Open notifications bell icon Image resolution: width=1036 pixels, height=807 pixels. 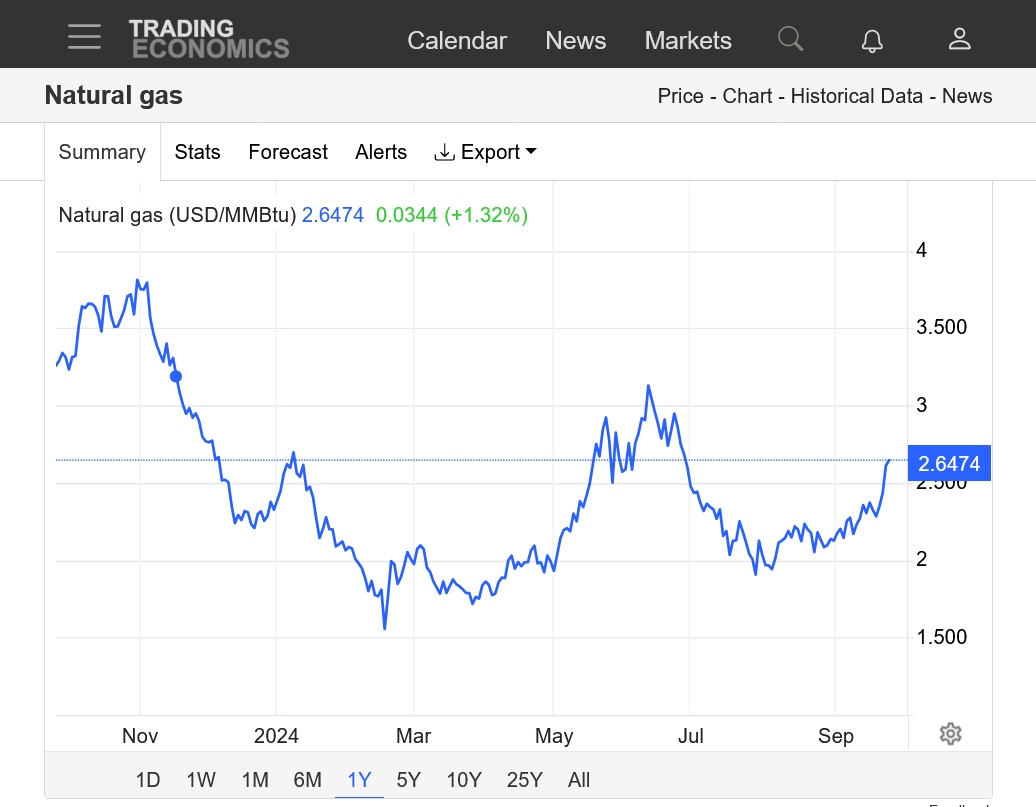(872, 40)
